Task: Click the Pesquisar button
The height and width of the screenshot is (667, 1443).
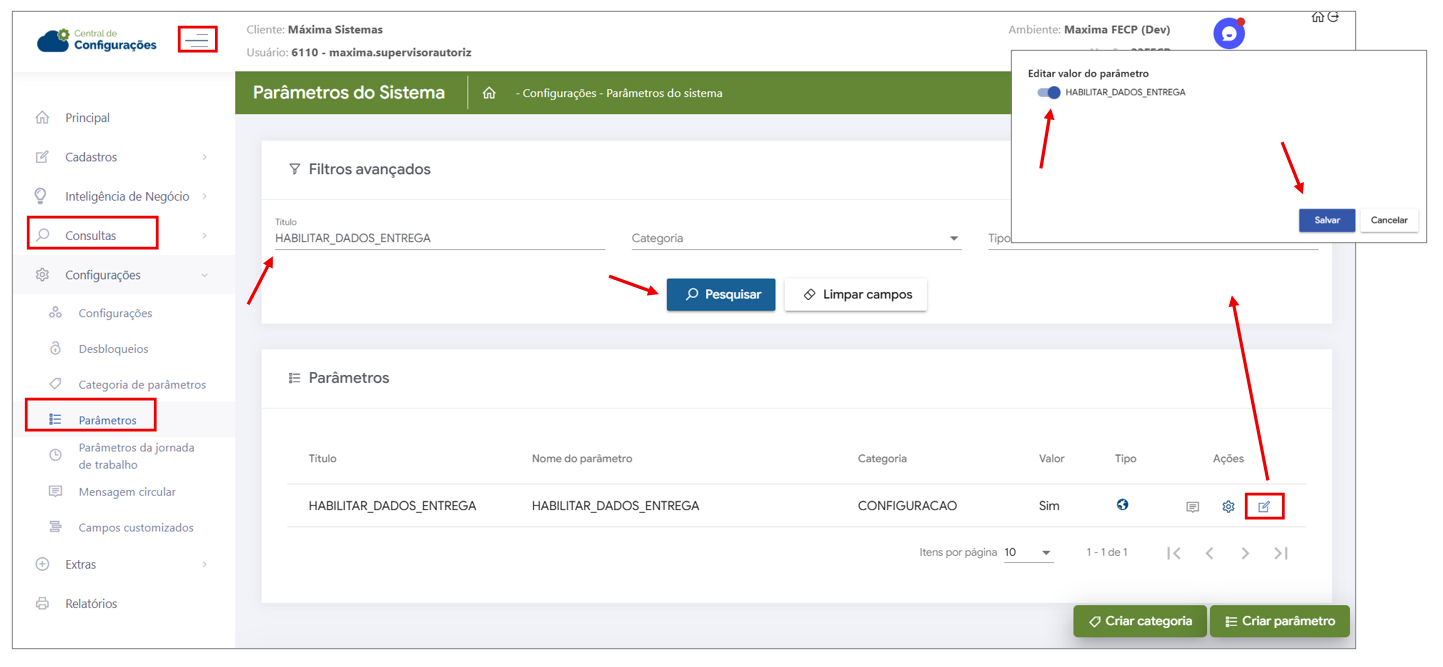Action: coord(721,295)
